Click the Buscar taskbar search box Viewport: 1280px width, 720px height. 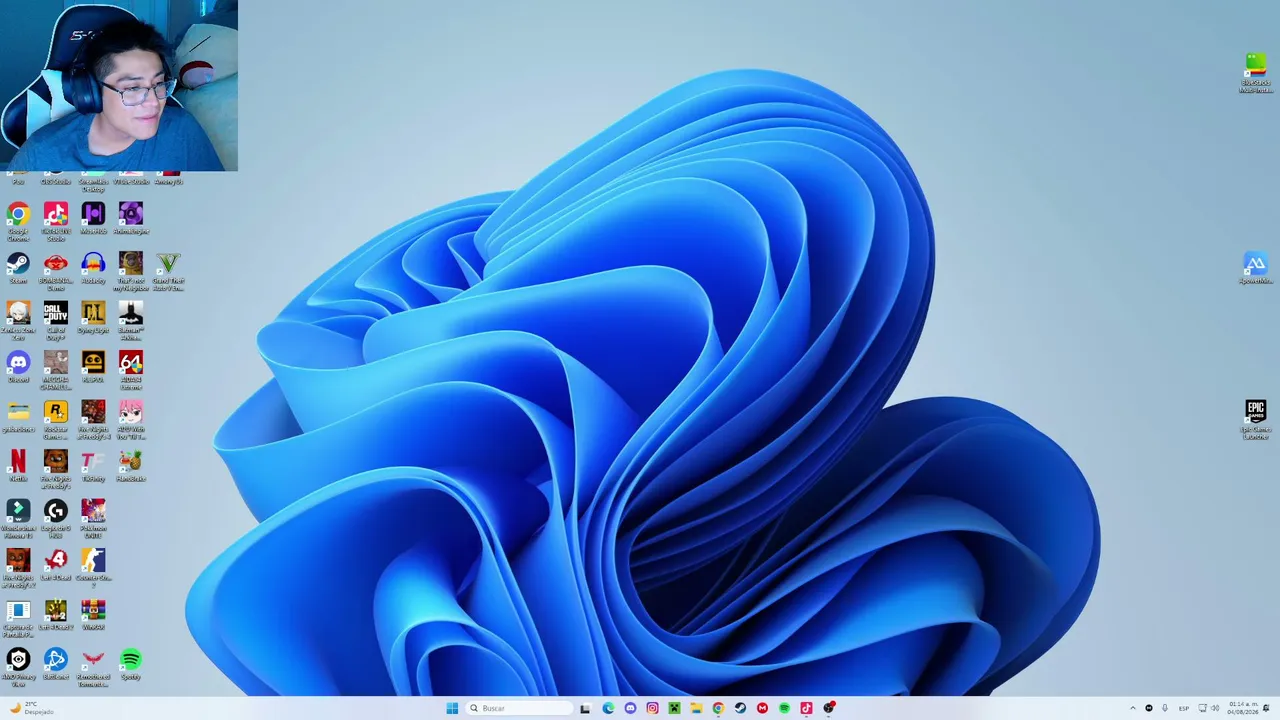(519, 708)
